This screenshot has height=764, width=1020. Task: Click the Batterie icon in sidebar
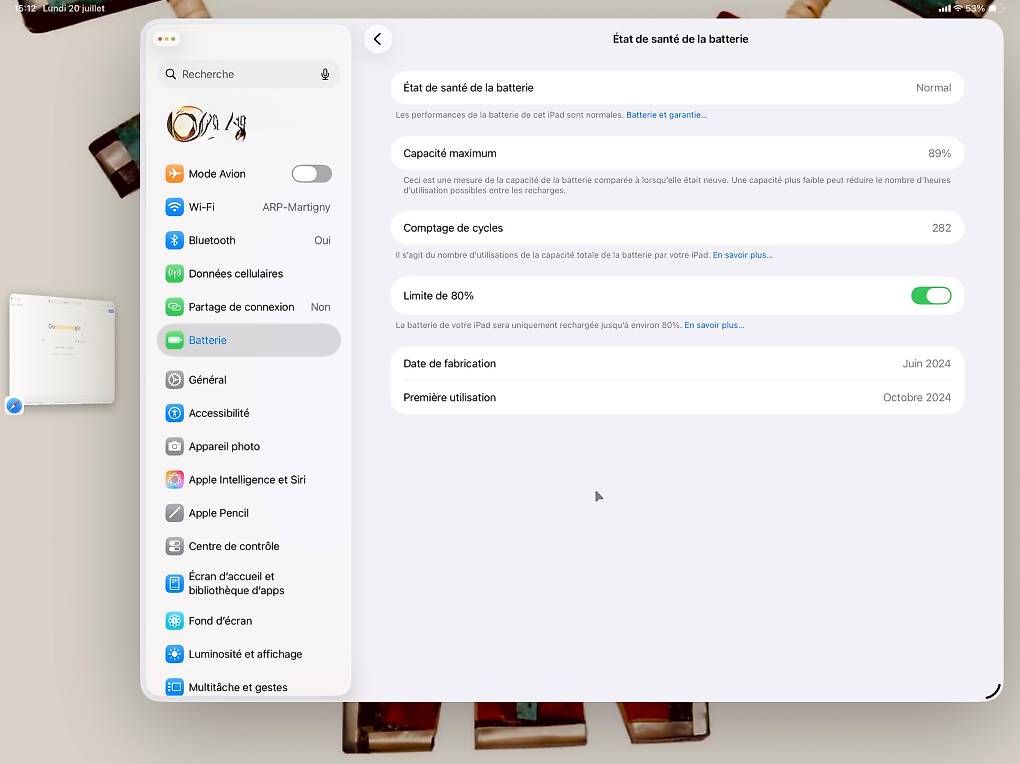click(174, 340)
